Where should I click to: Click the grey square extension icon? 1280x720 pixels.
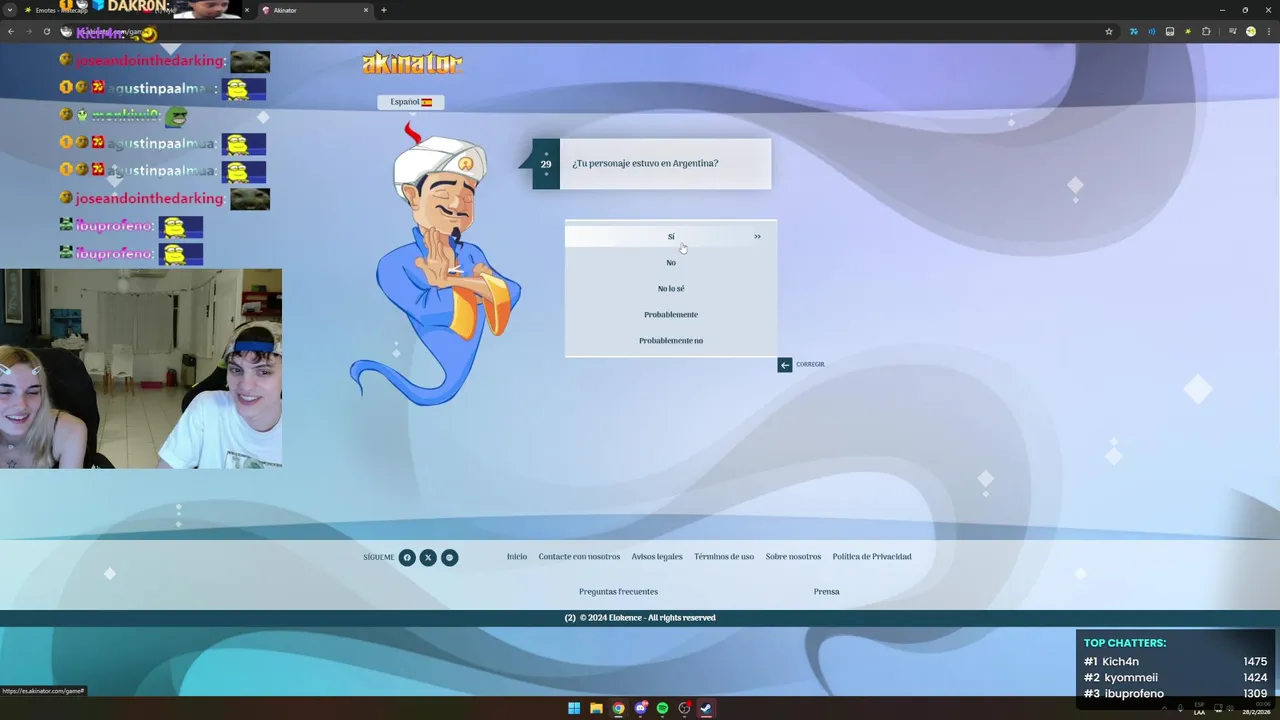click(1170, 32)
